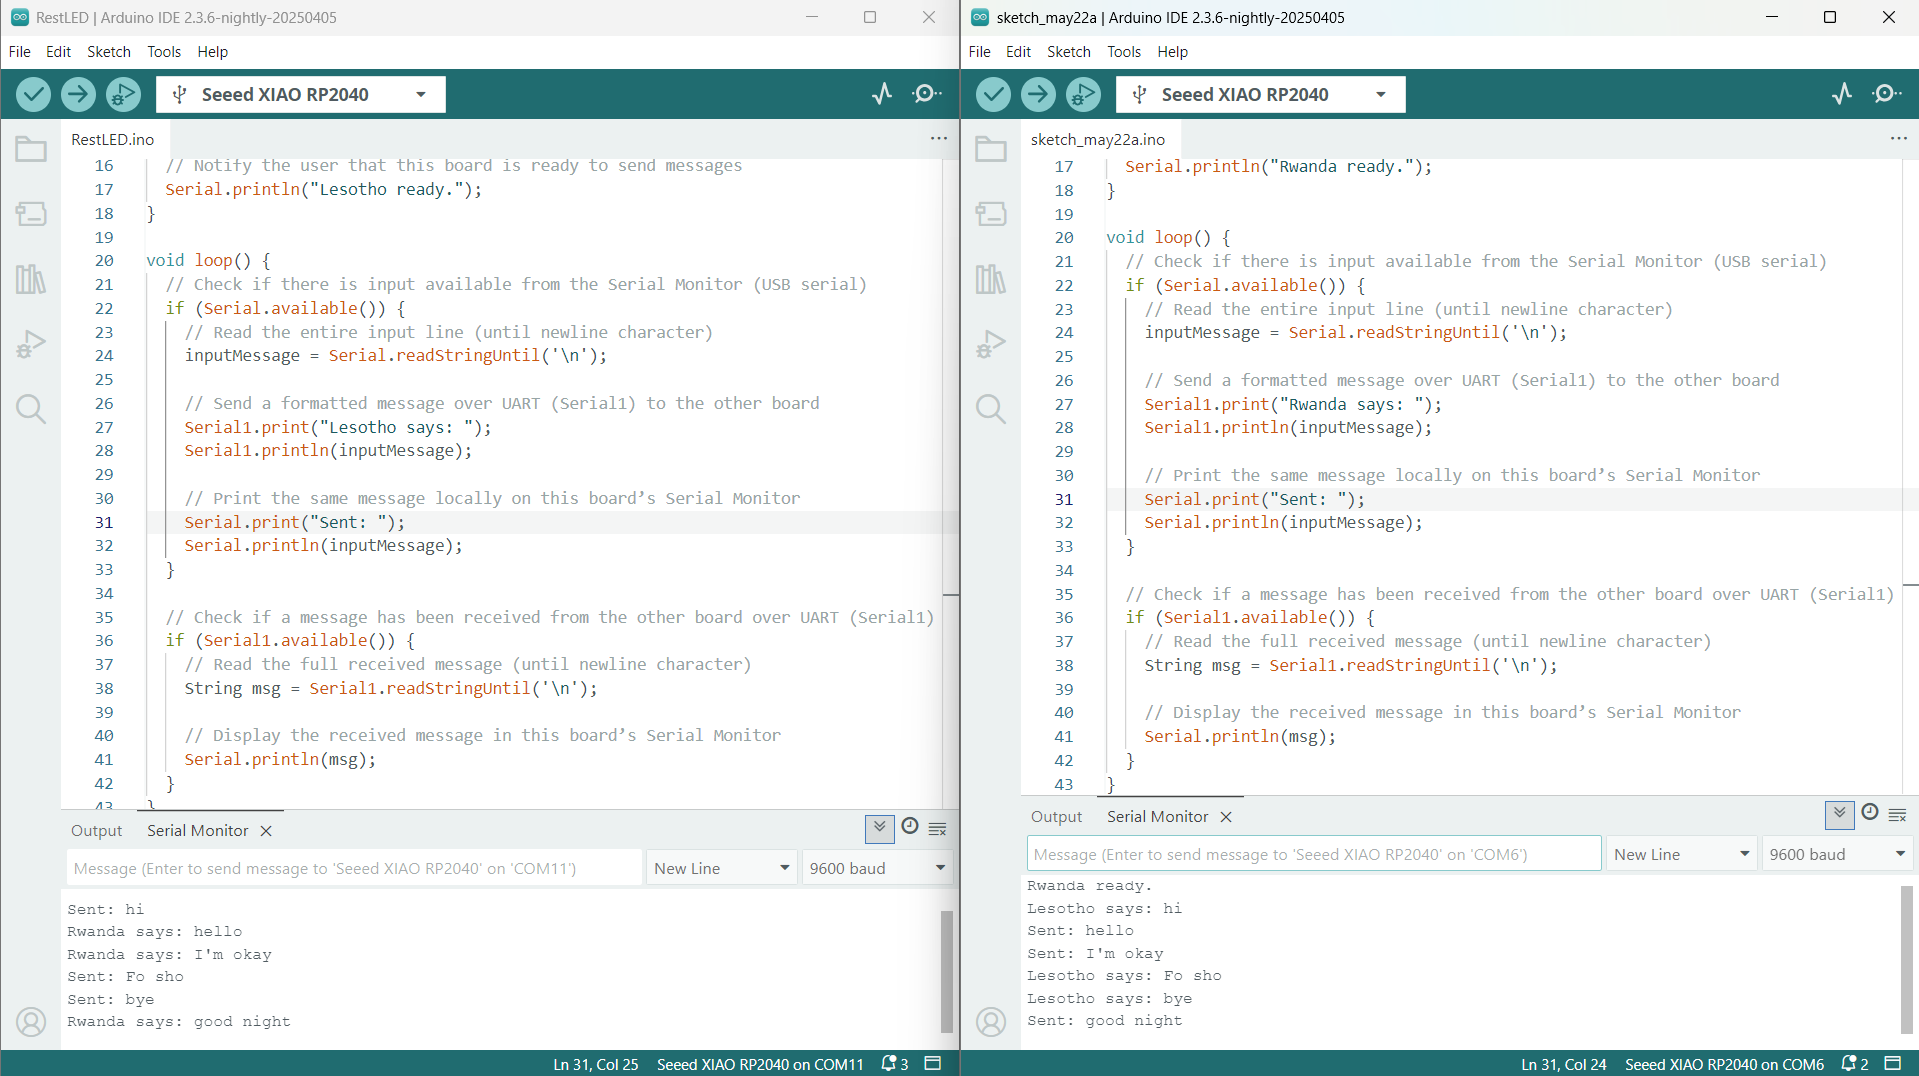Open Serial Plotter in sketch_may22a window
The width and height of the screenshot is (1919, 1076).
pyautogui.click(x=1842, y=94)
